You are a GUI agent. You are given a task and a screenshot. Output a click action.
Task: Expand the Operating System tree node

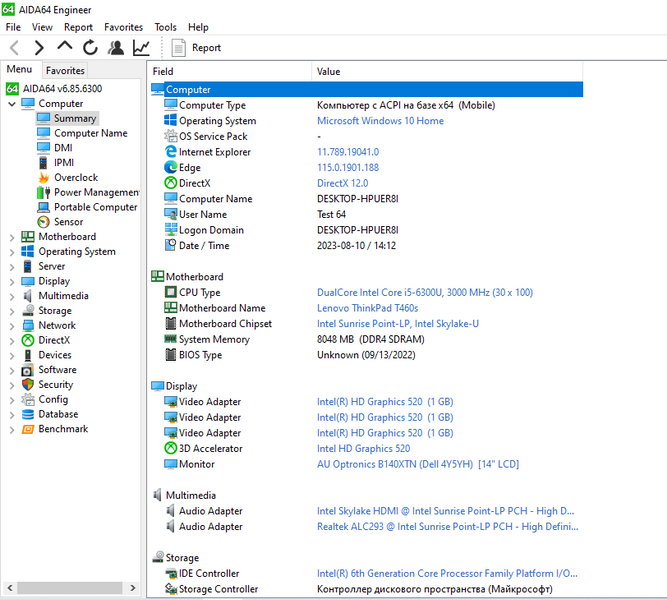coord(12,252)
